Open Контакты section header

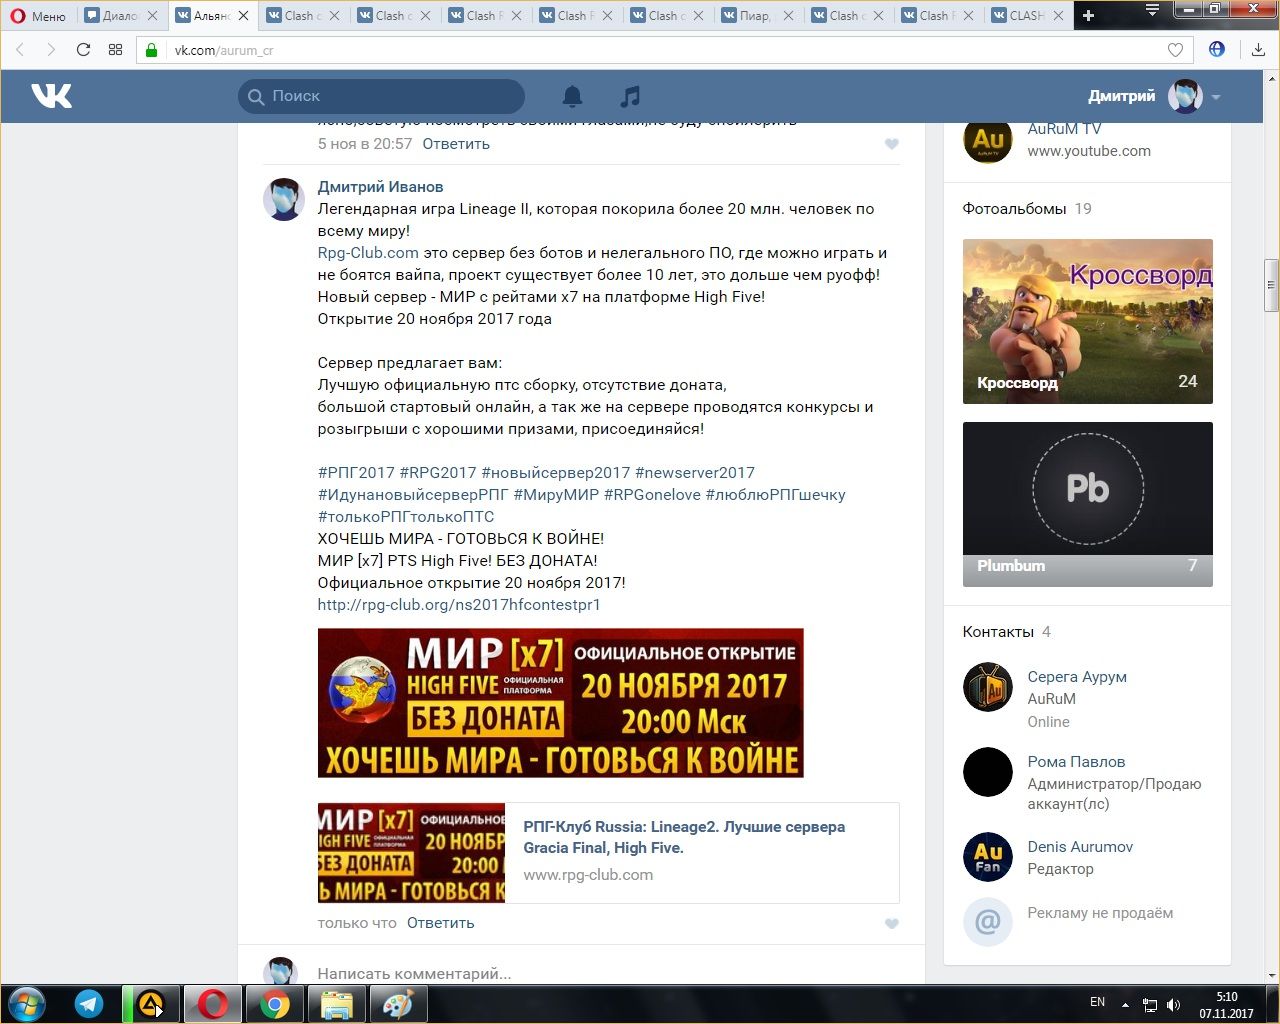click(x=998, y=632)
